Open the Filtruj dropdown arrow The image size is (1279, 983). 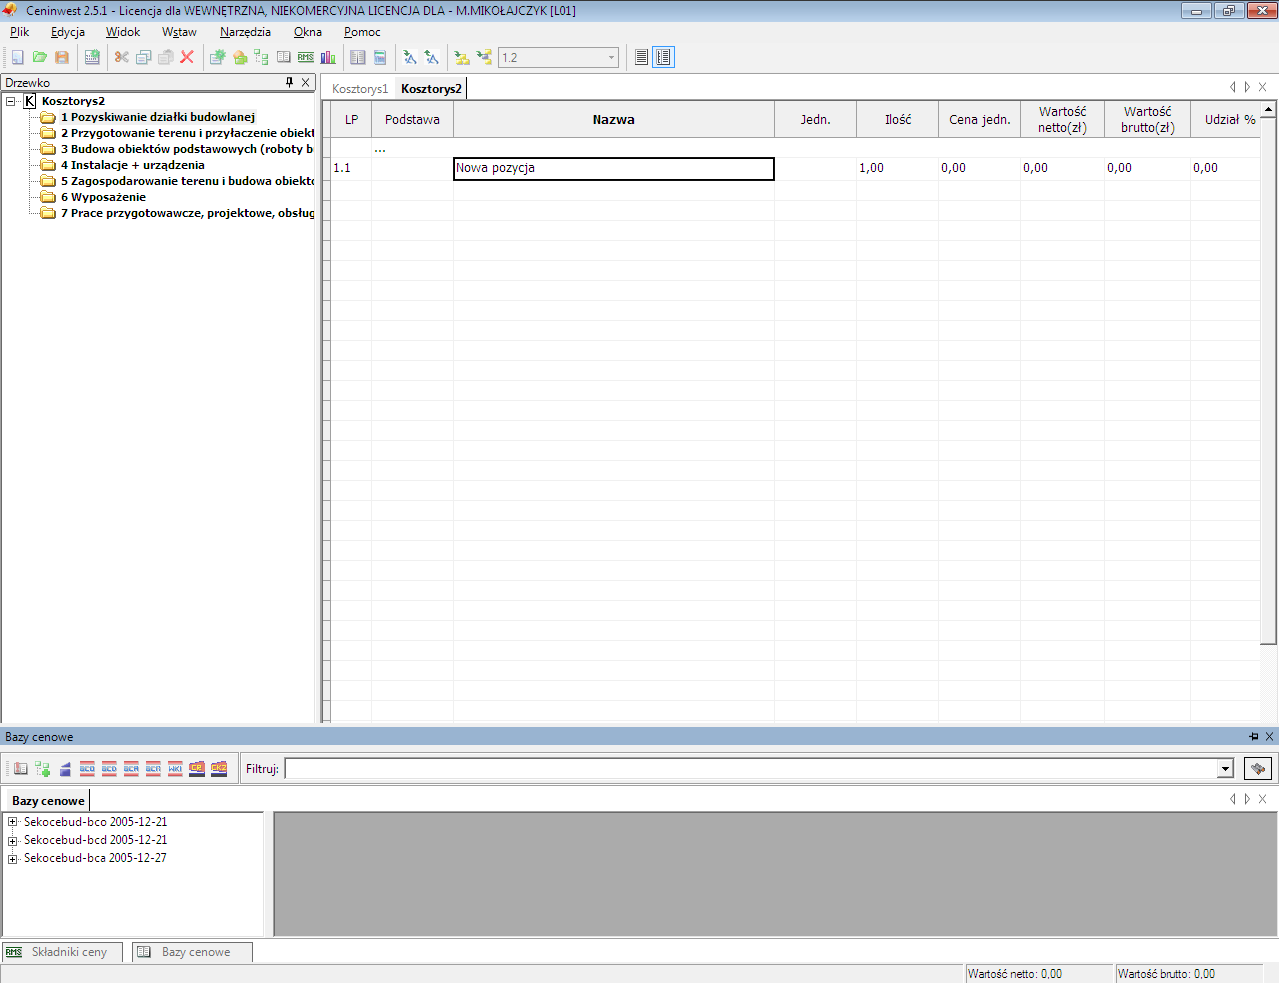1225,769
